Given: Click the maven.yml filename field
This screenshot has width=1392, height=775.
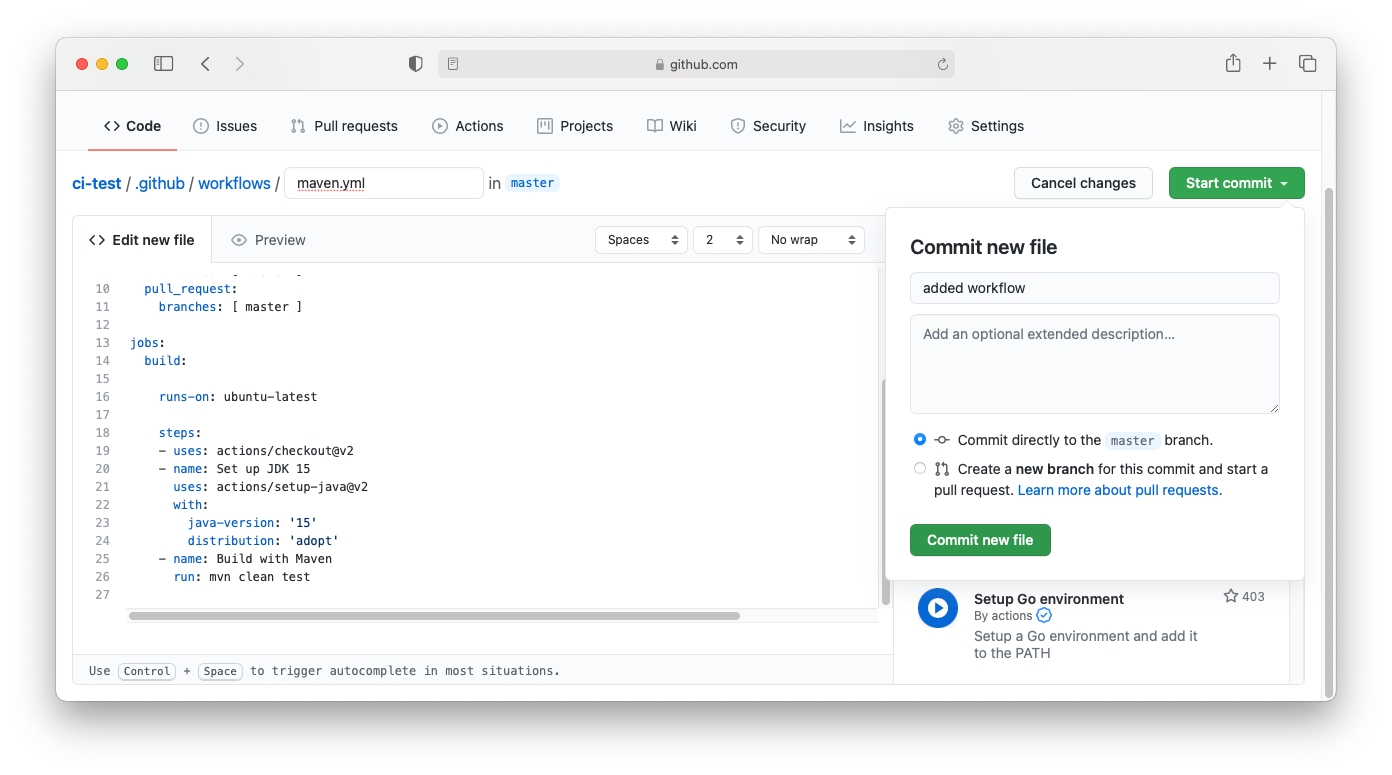Looking at the screenshot, I should coord(384,183).
